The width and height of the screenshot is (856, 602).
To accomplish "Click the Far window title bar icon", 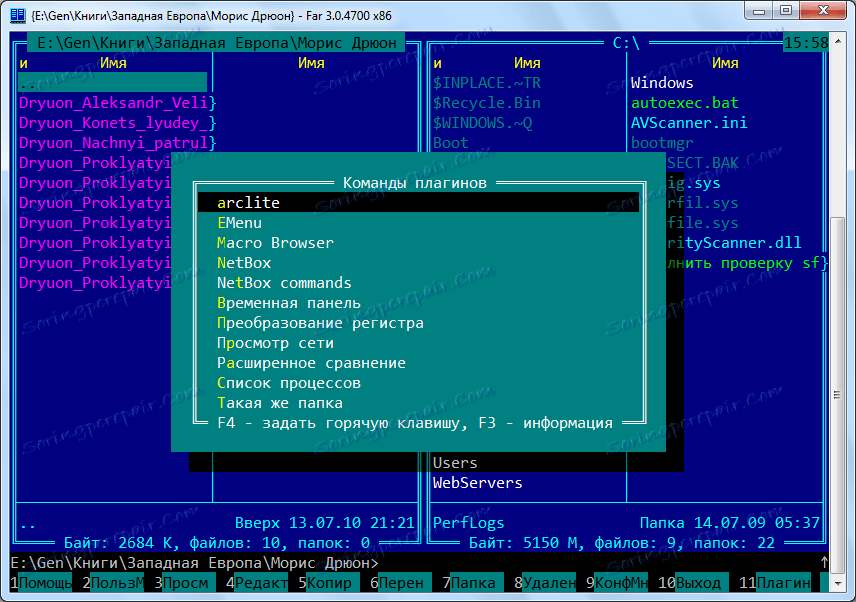I will pyautogui.click(x=18, y=15).
